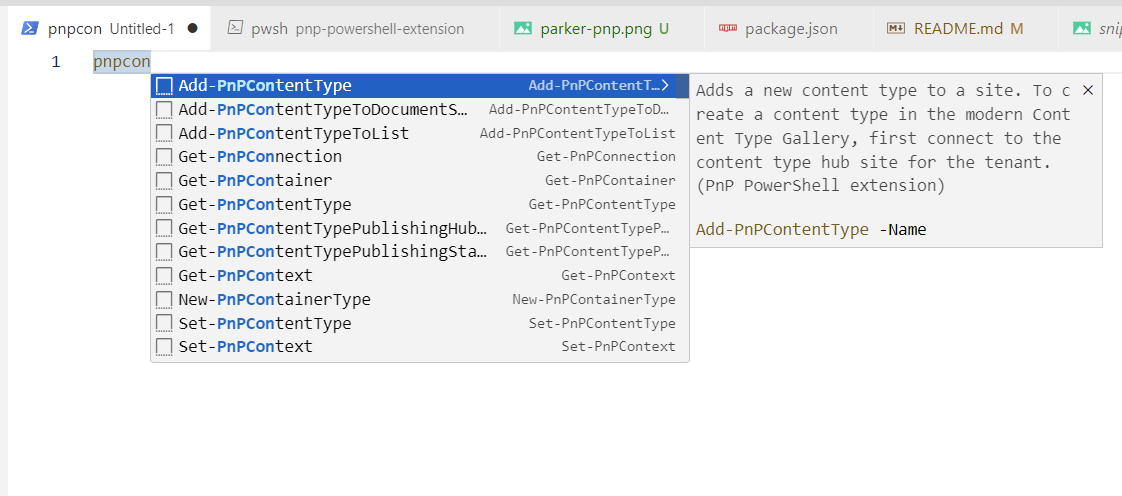Click right-side detail label 'Add-PnPContentTypeToList'
Image resolution: width=1122 pixels, height=496 pixels.
(577, 134)
